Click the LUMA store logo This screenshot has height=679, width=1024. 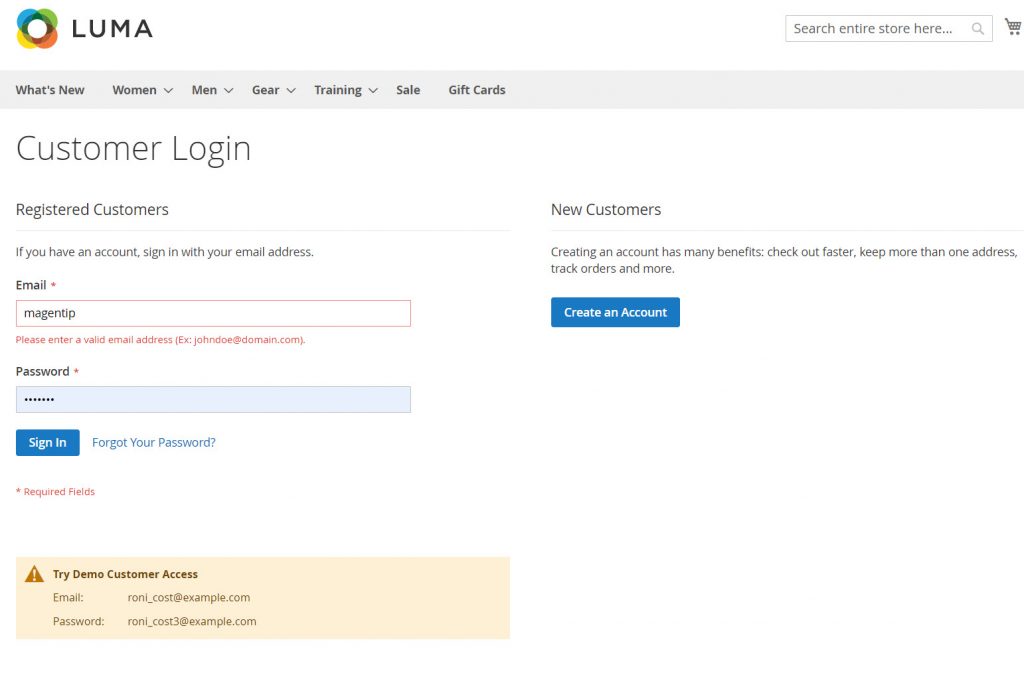point(83,29)
